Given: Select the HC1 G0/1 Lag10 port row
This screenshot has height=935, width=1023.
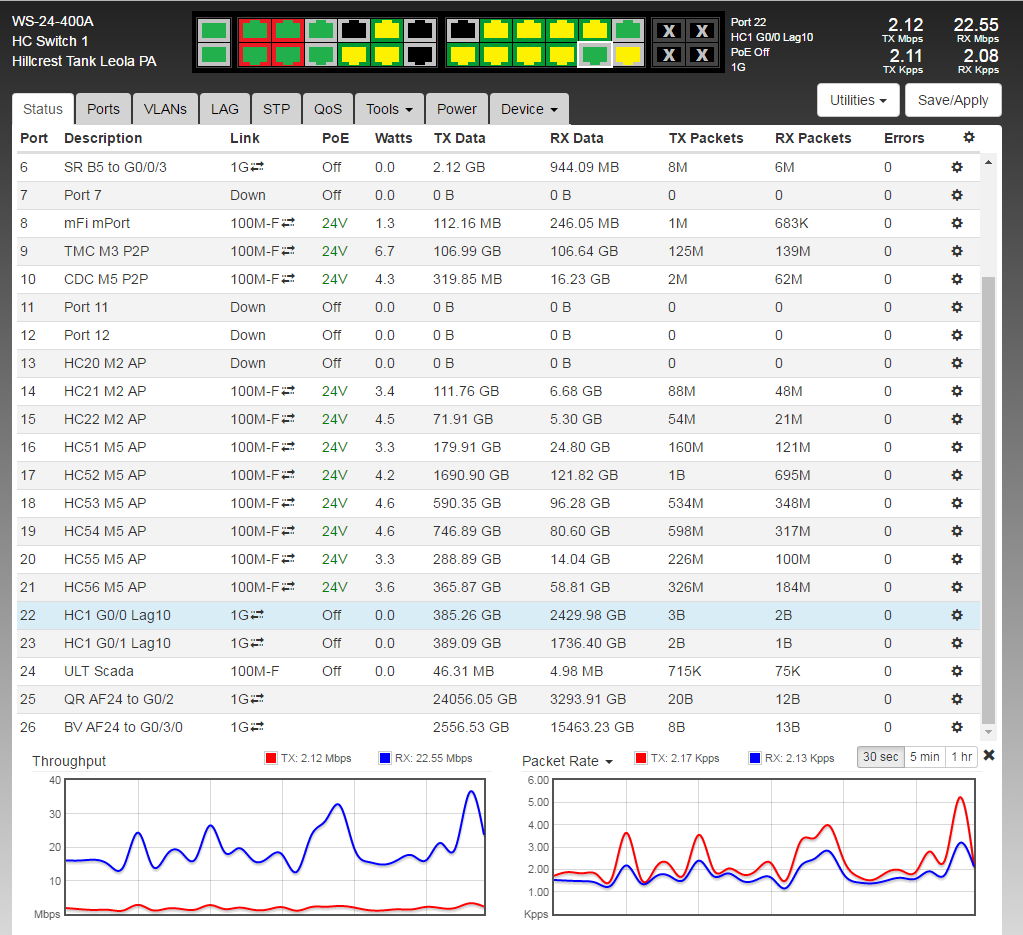Looking at the screenshot, I should (x=118, y=643).
